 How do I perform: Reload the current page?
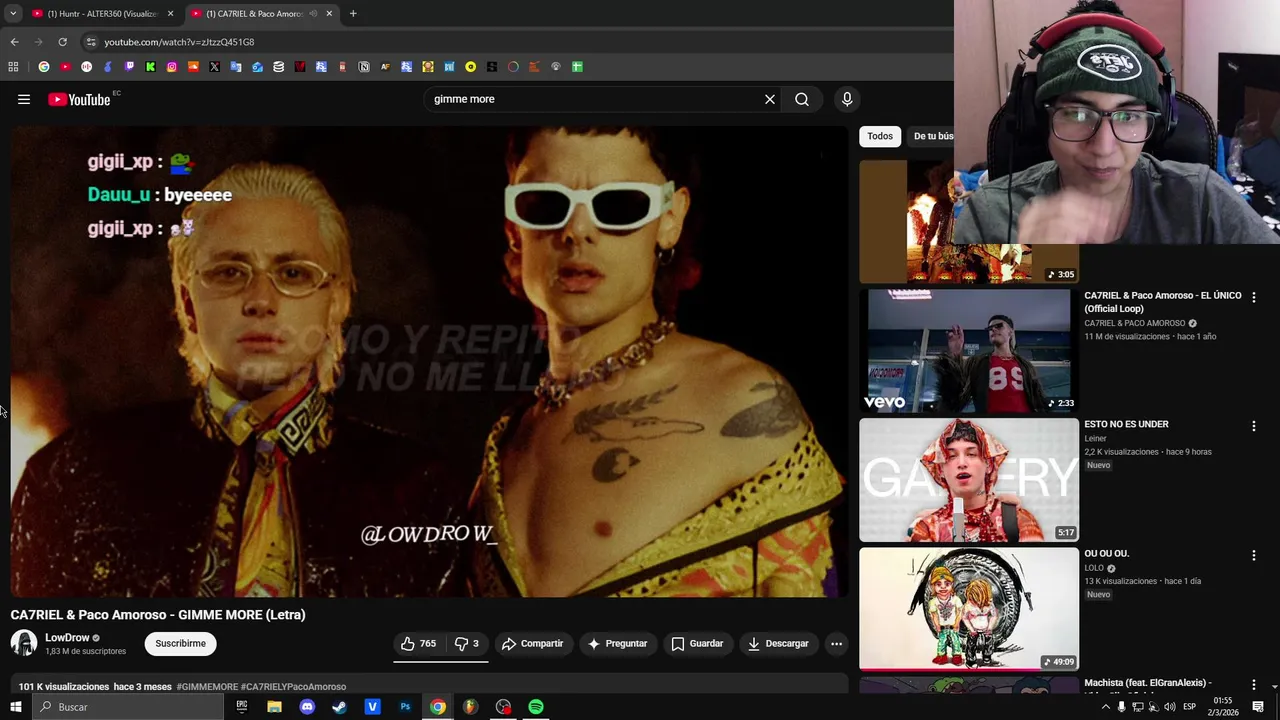point(62,42)
